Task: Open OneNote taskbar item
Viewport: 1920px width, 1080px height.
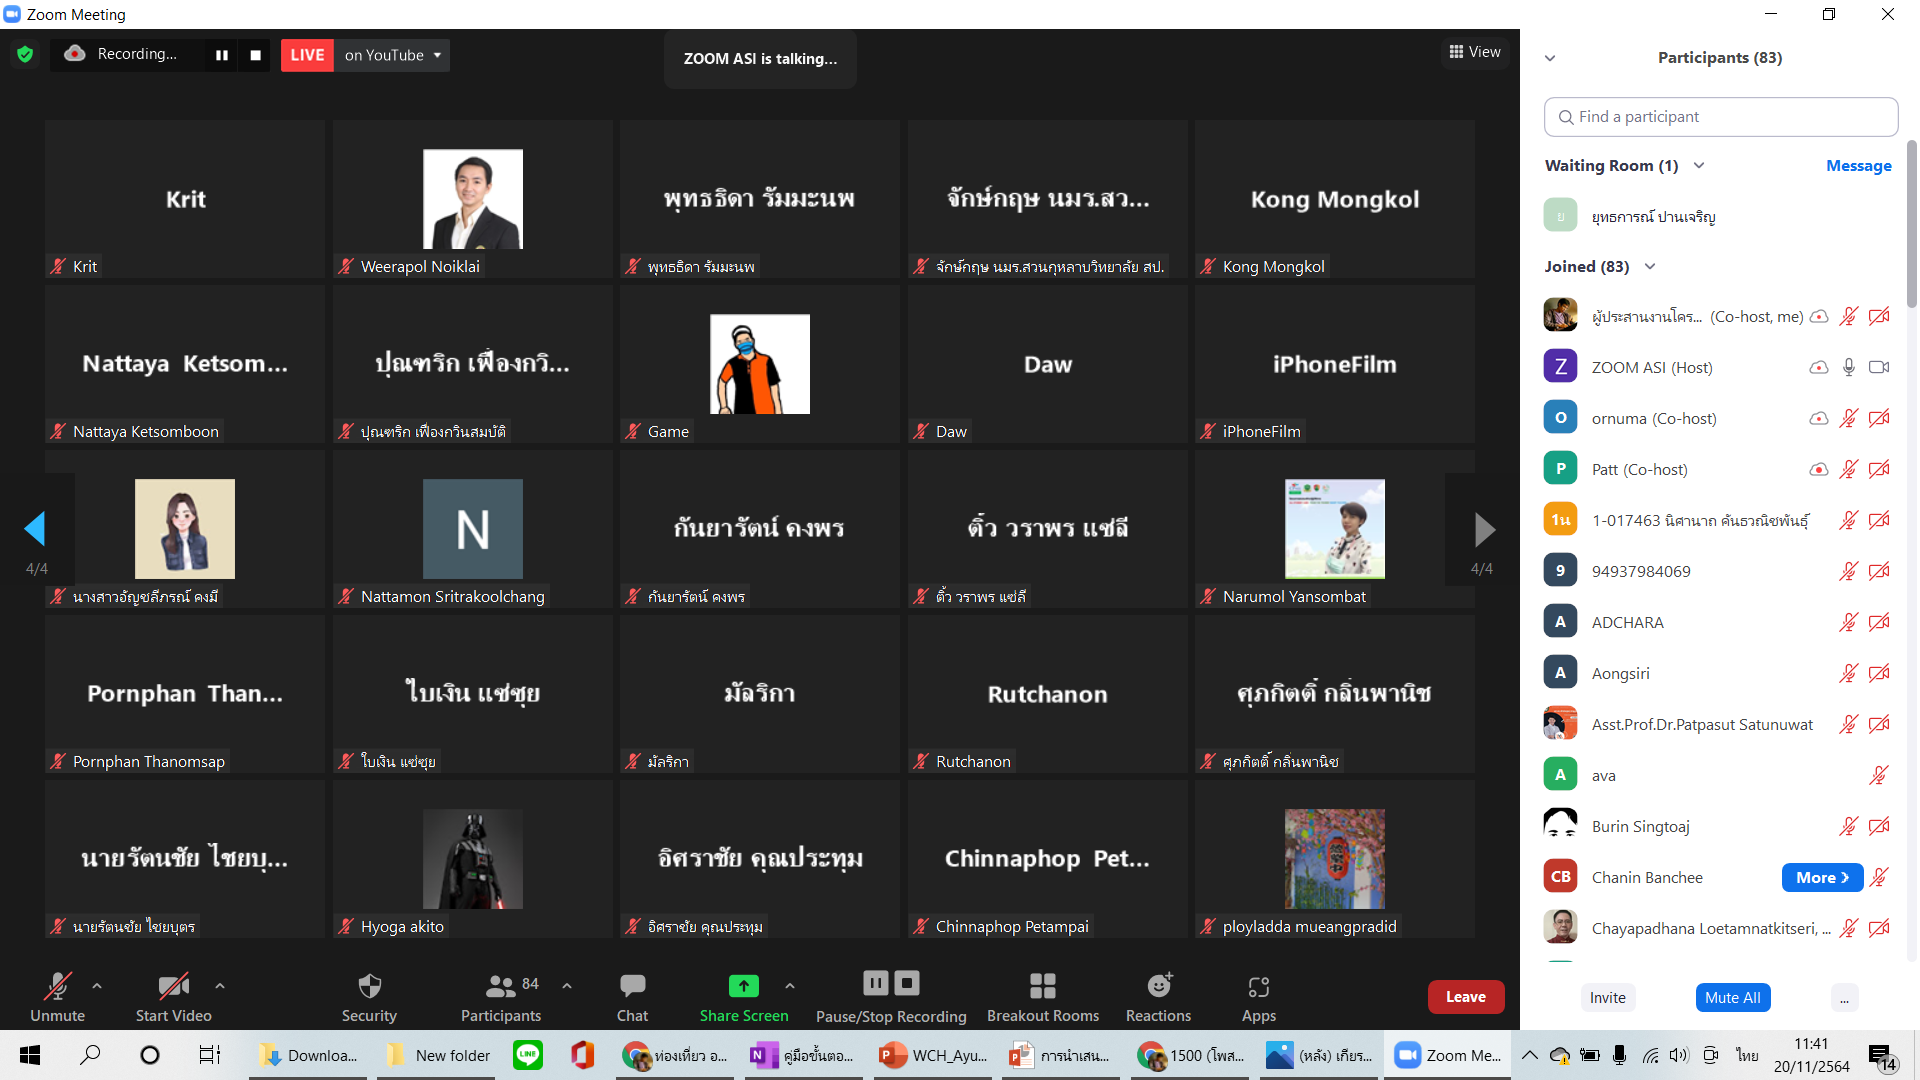Action: pyautogui.click(x=805, y=1055)
